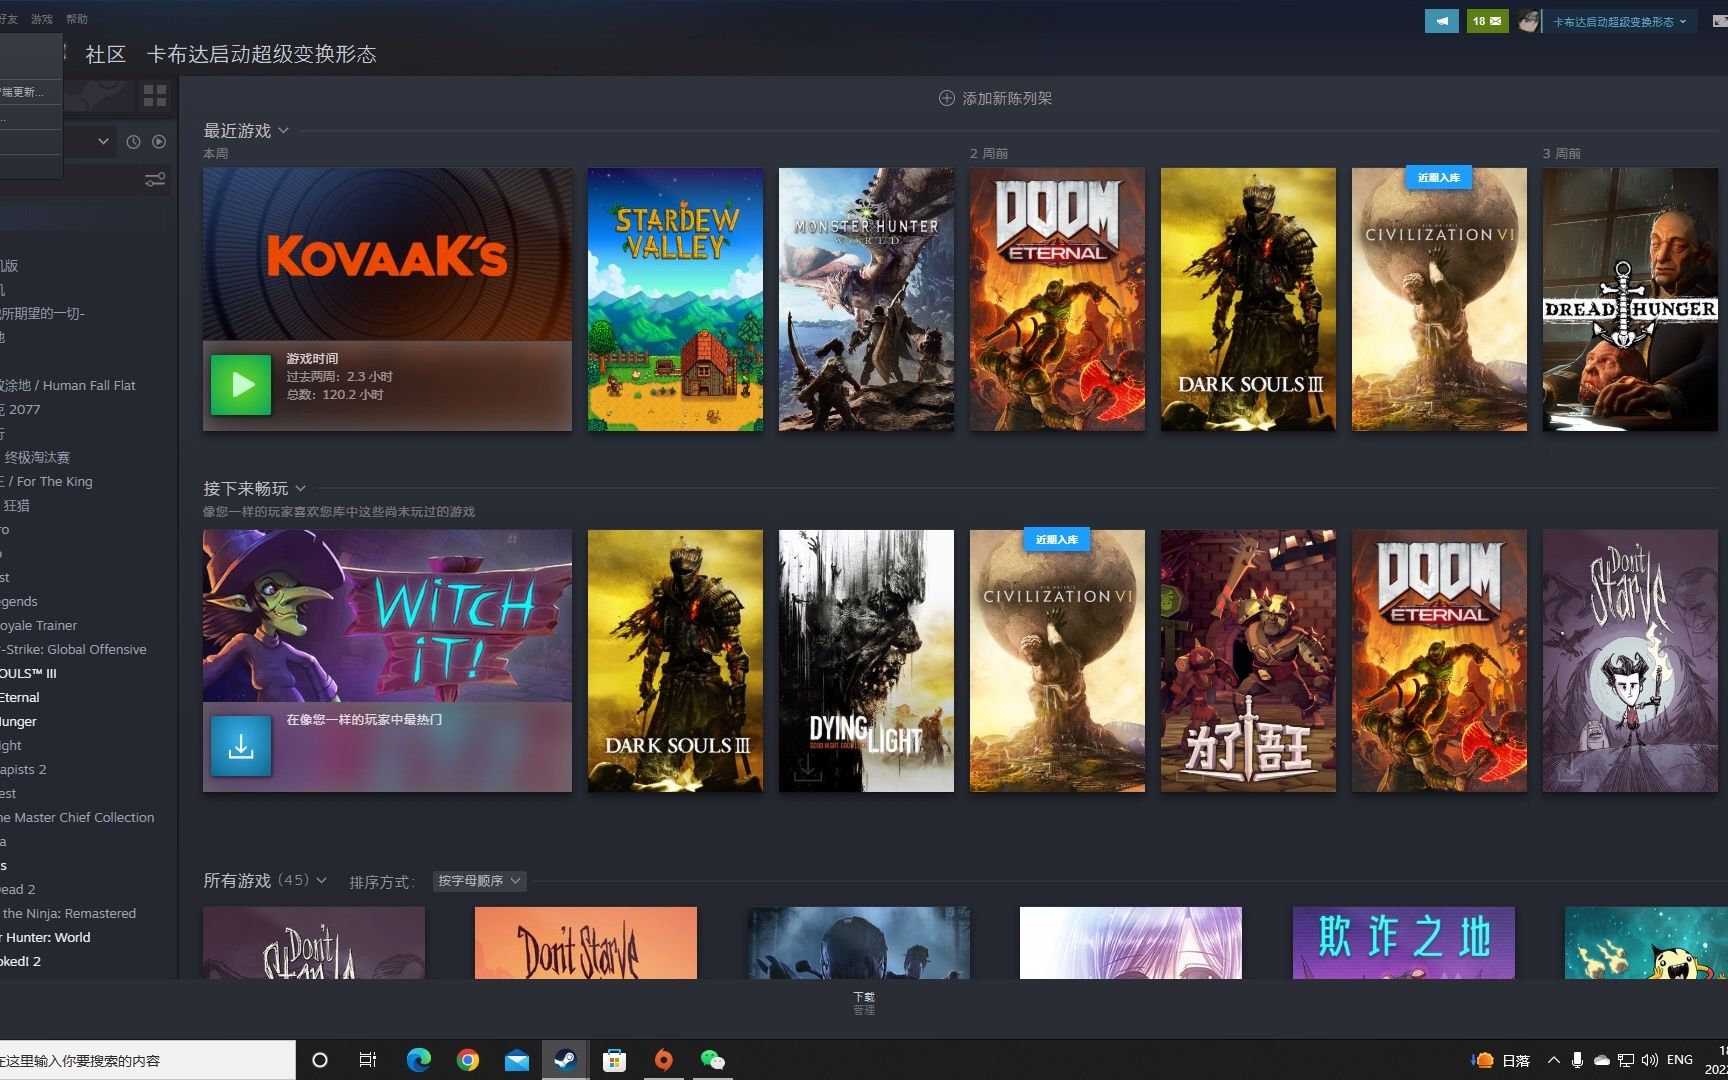
Task: Select Strike: Global Offensive in sidebar
Action: pyautogui.click(x=74, y=649)
